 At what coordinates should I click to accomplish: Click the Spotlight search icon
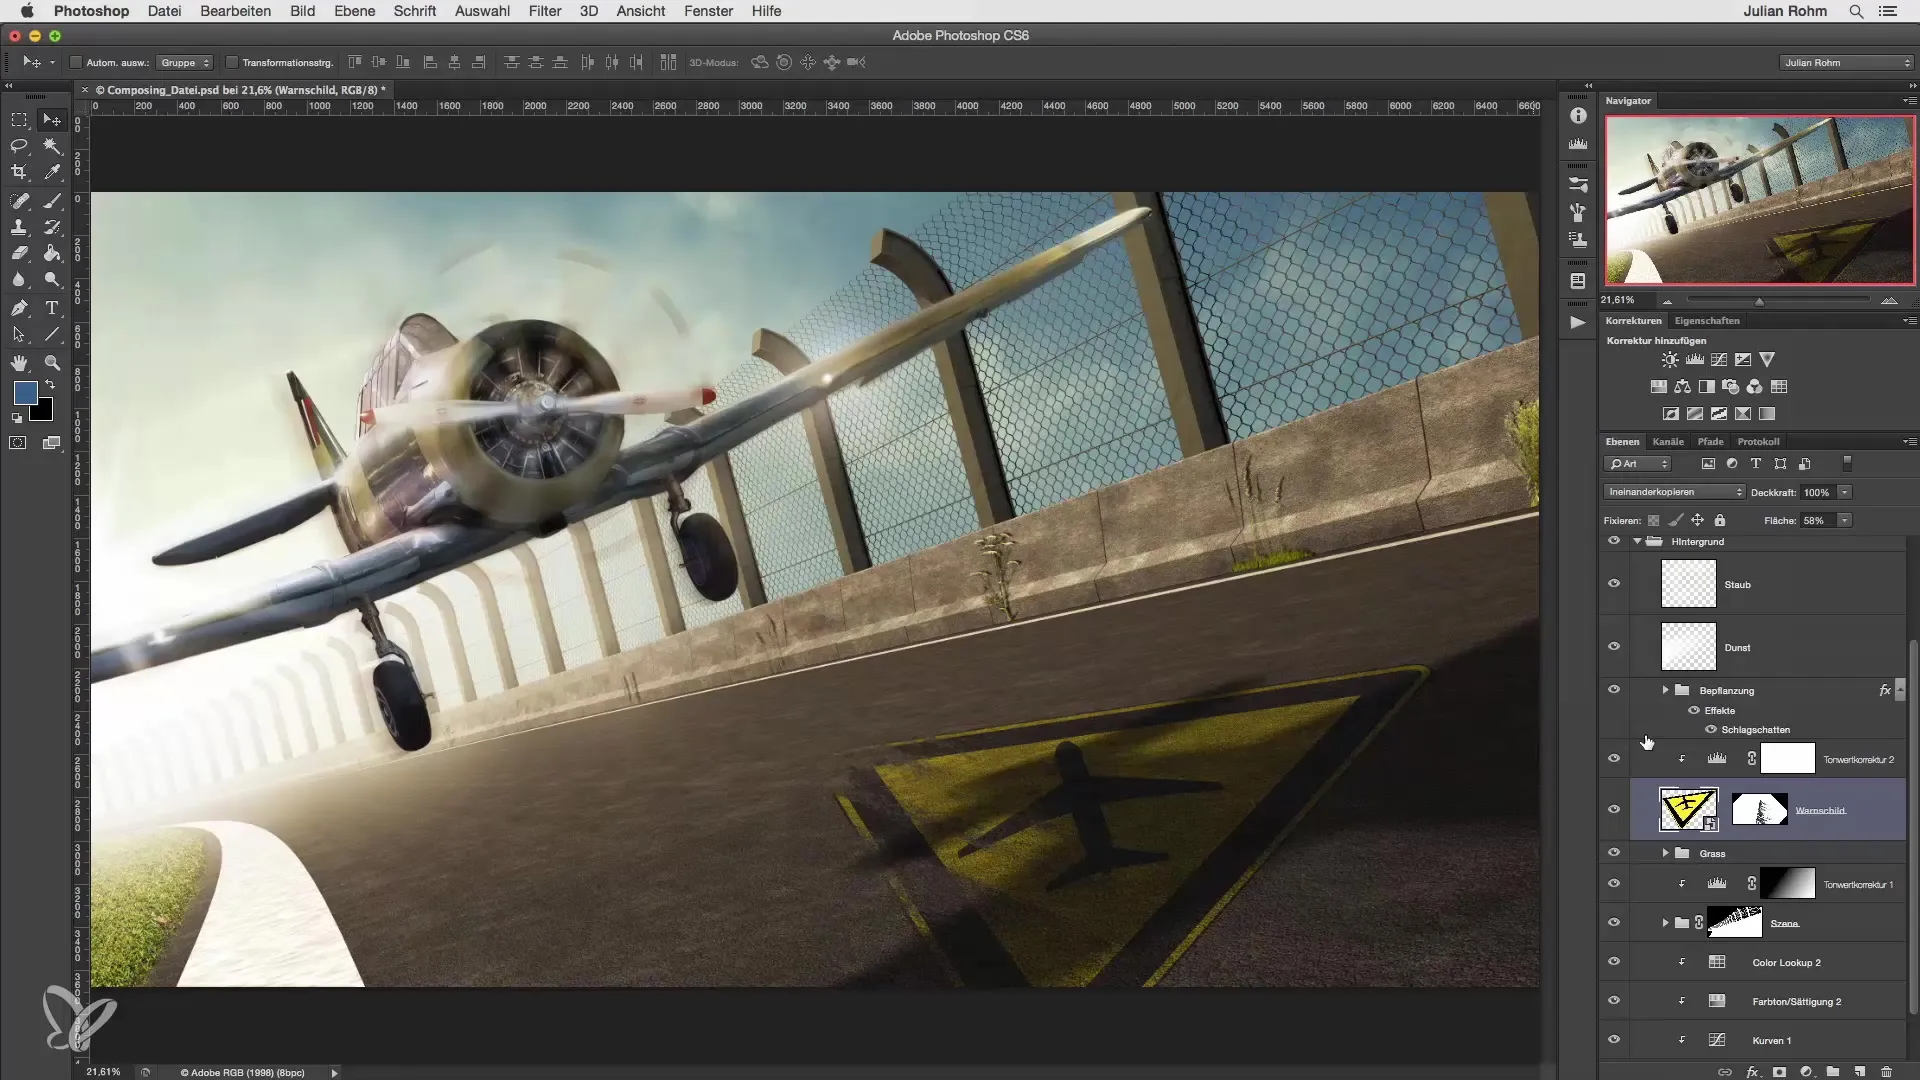(x=1856, y=11)
